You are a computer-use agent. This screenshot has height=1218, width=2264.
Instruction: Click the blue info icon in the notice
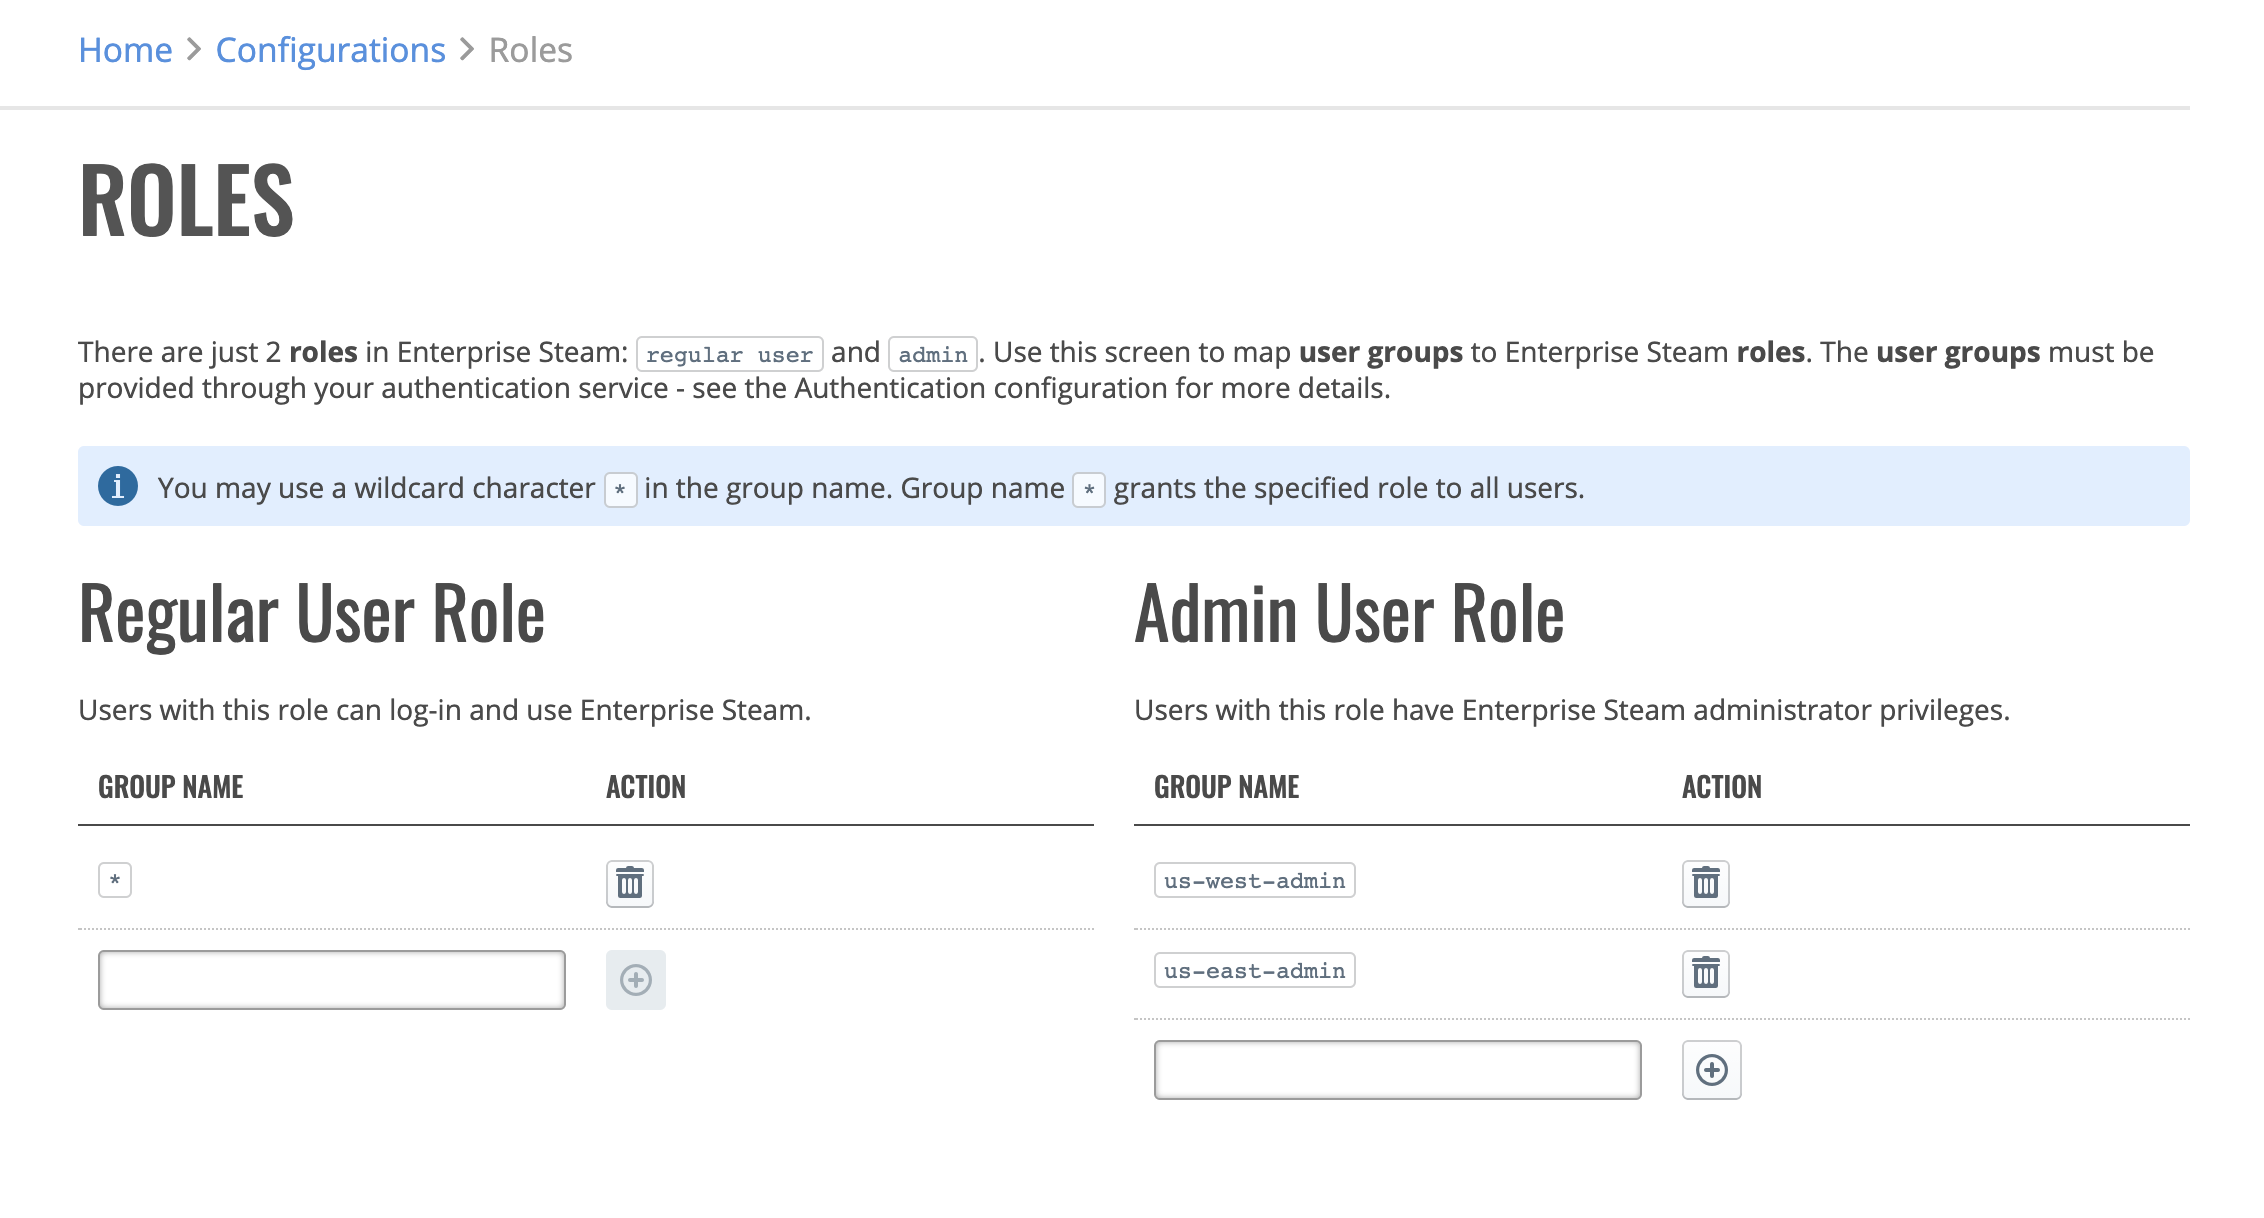tap(118, 486)
